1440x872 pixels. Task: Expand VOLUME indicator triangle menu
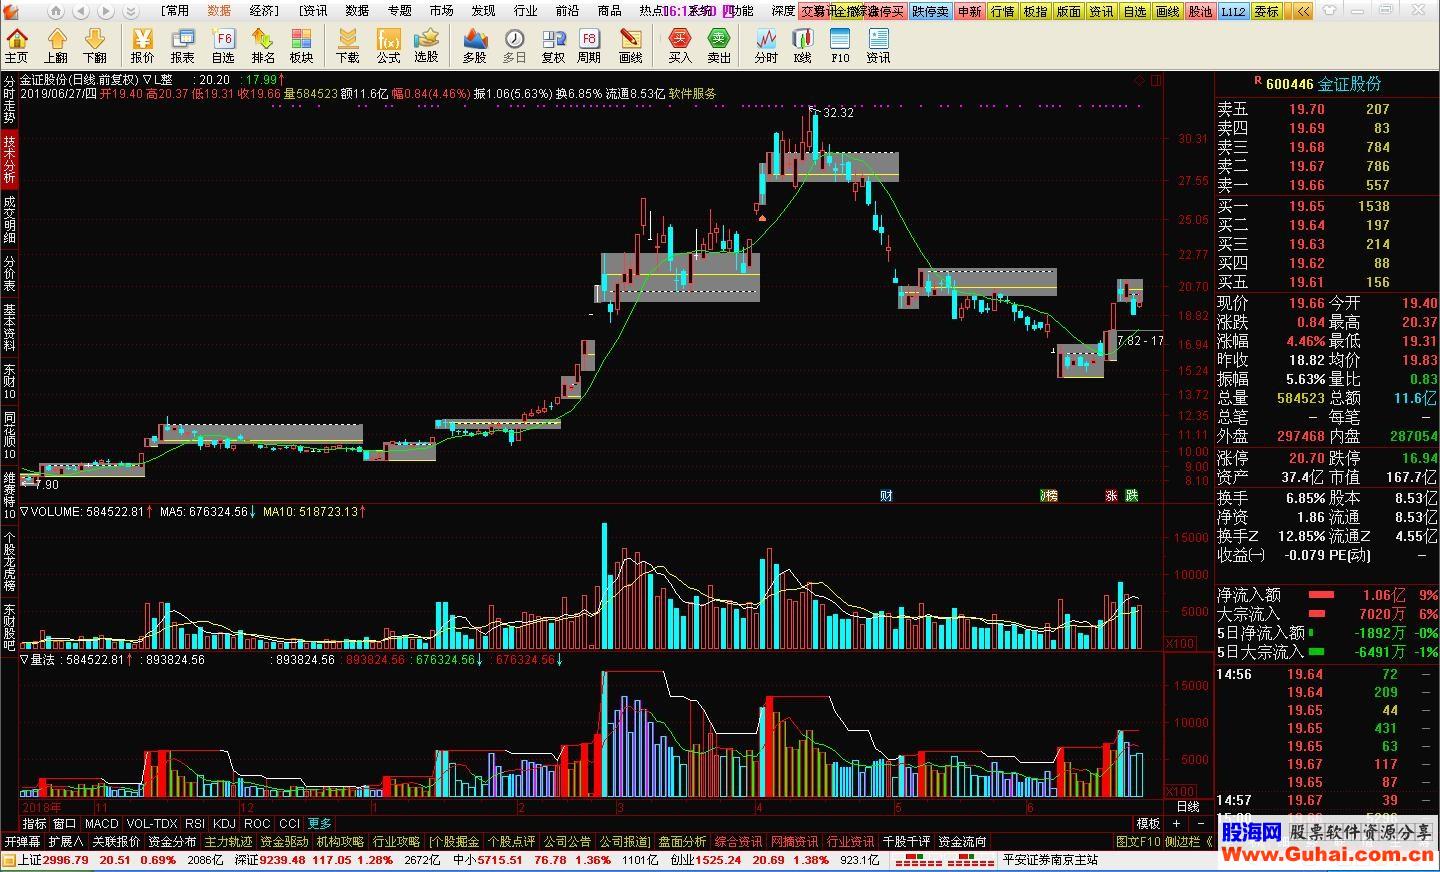pos(25,511)
